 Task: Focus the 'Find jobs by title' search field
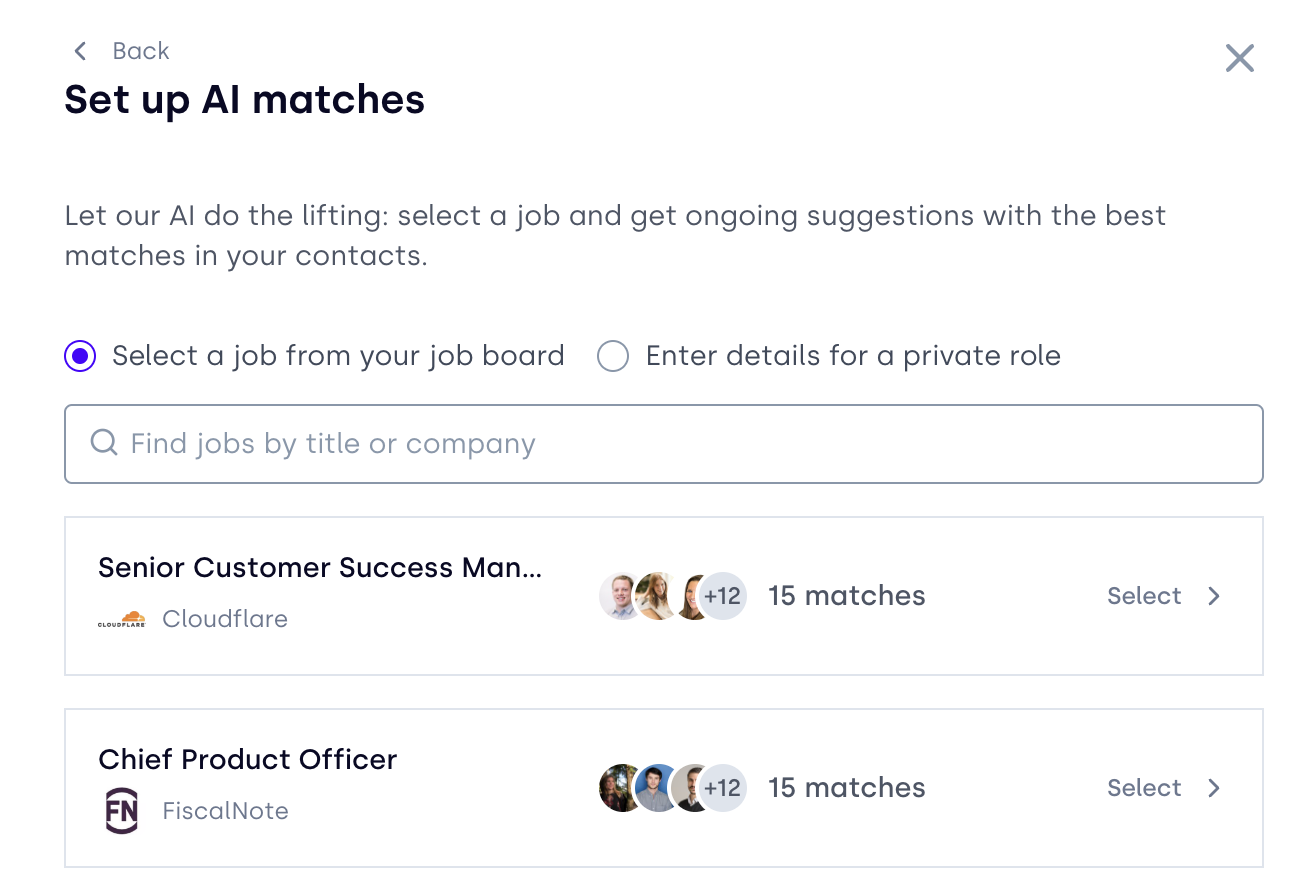pos(680,444)
